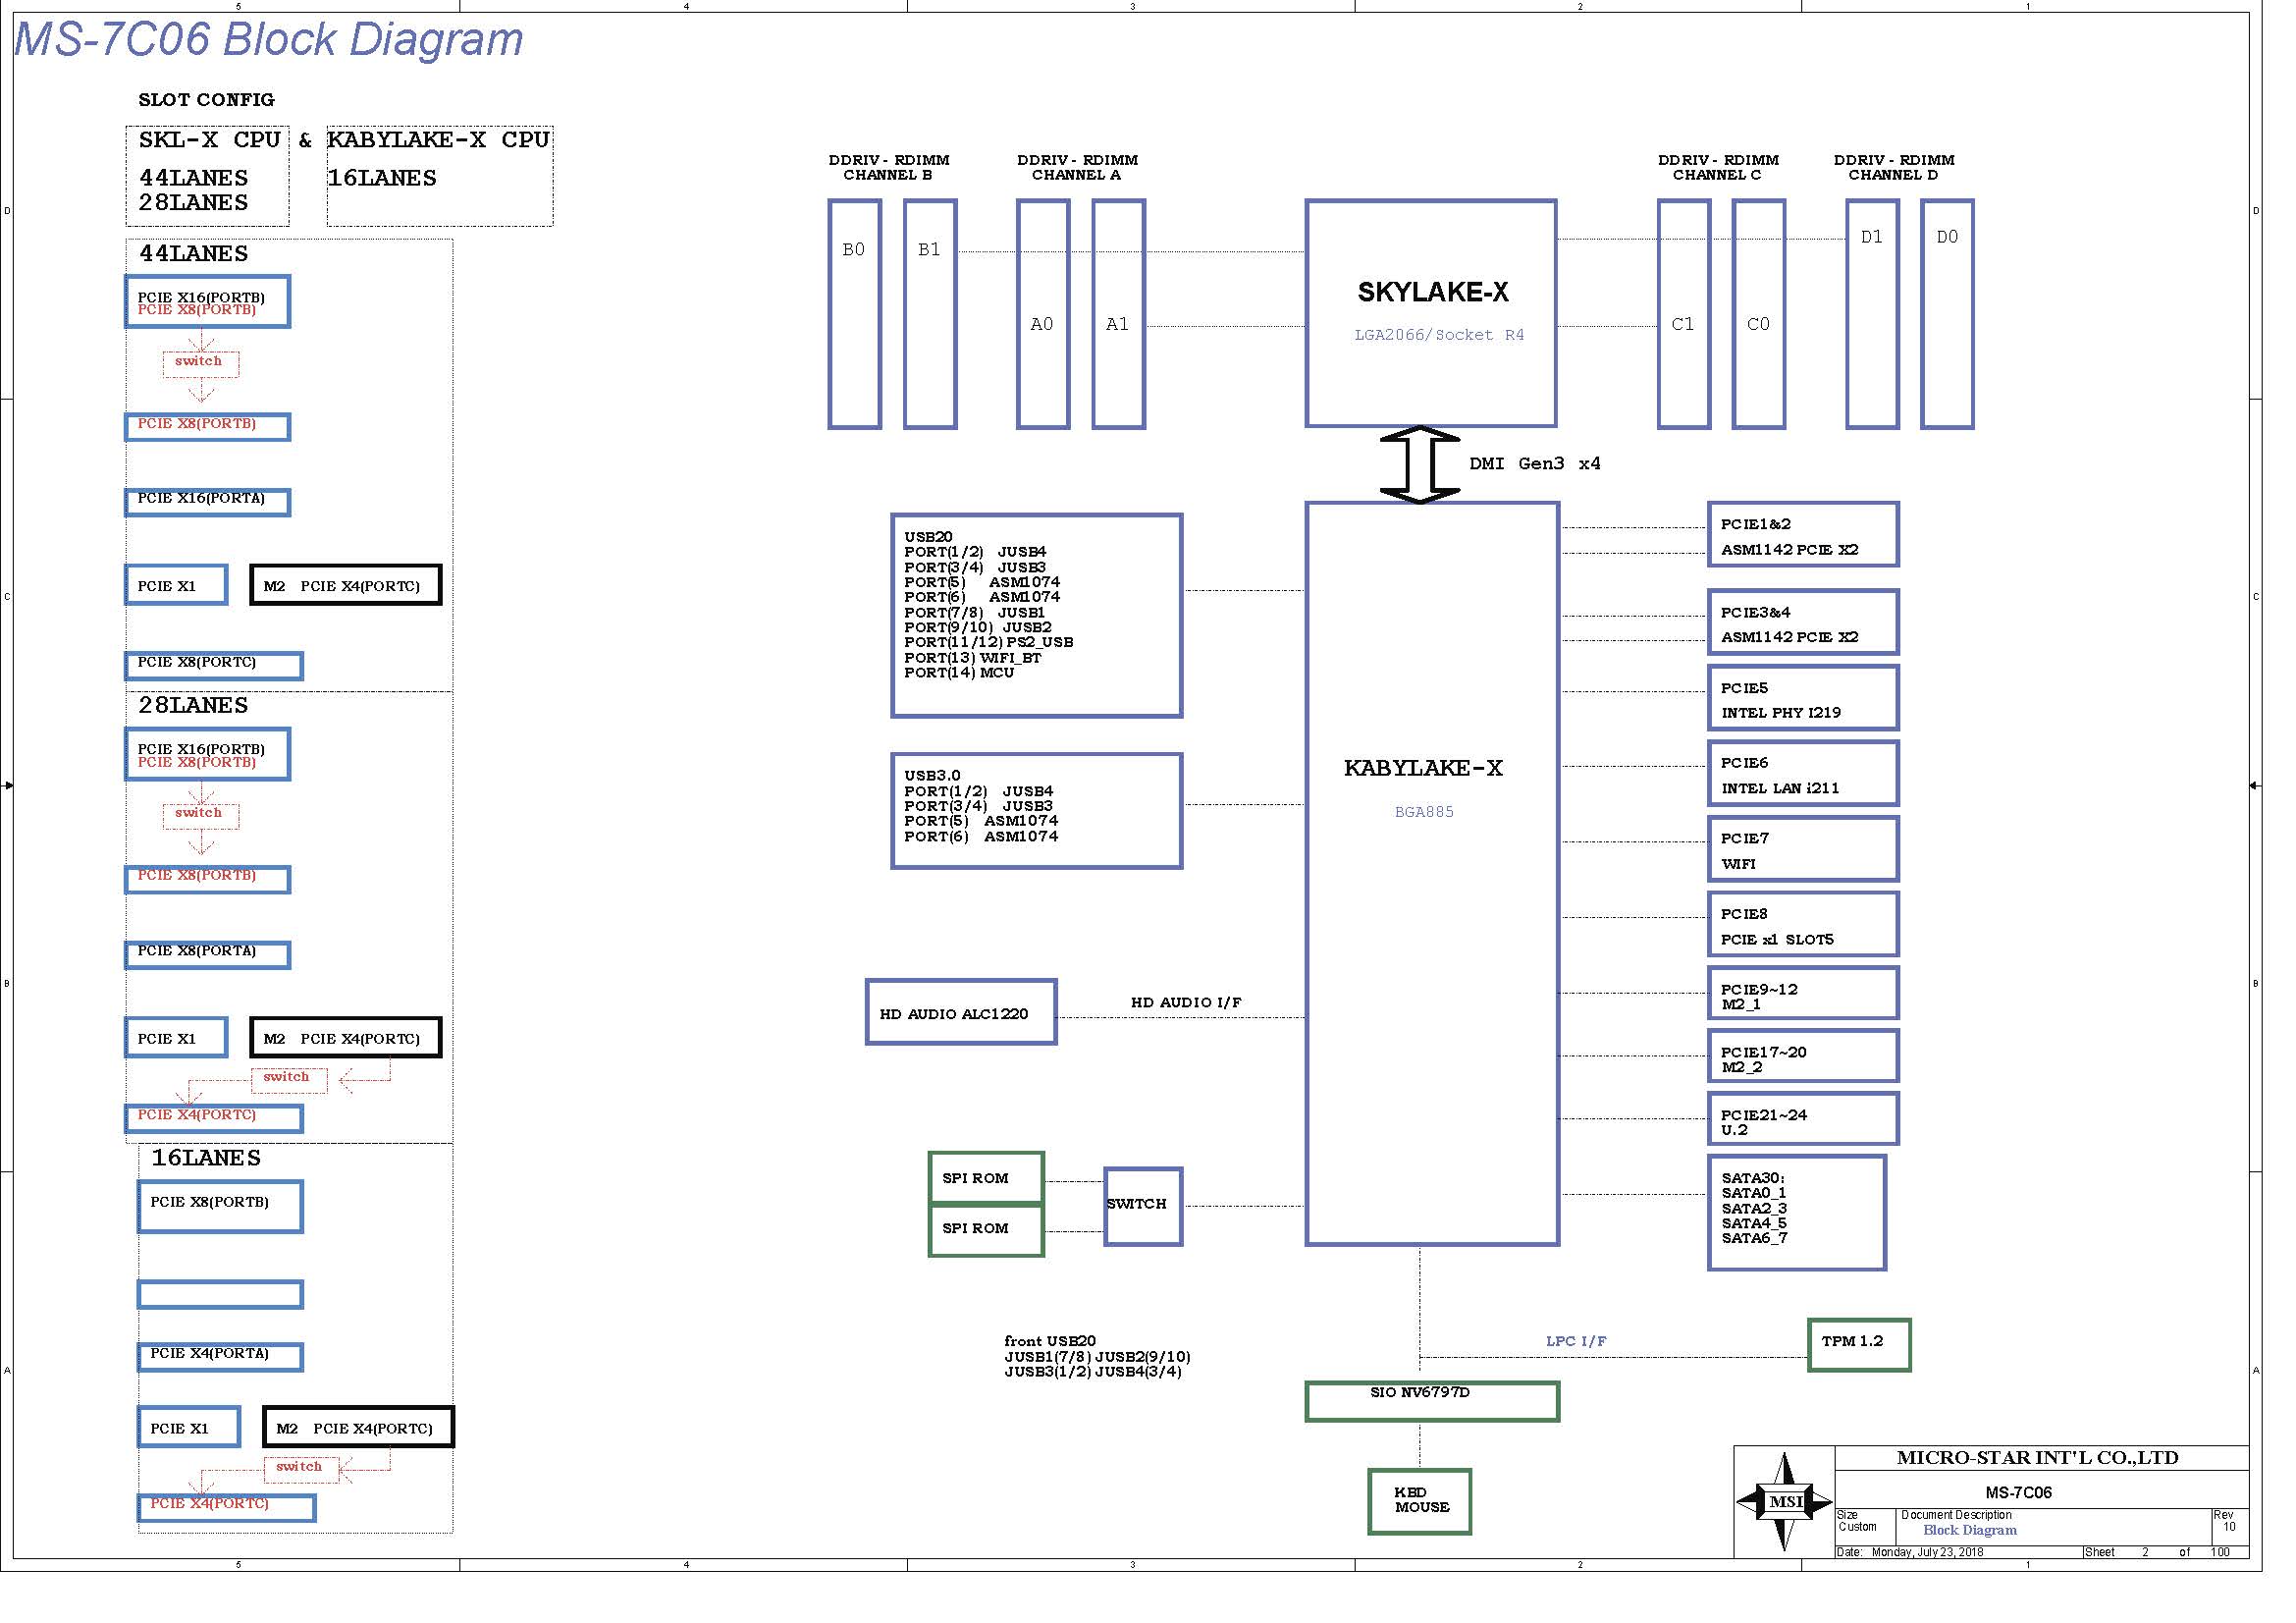Select the 'PORT(11/12) PS2_USB' line
Viewport: 2296px width, 1623px height.
tap(989, 643)
